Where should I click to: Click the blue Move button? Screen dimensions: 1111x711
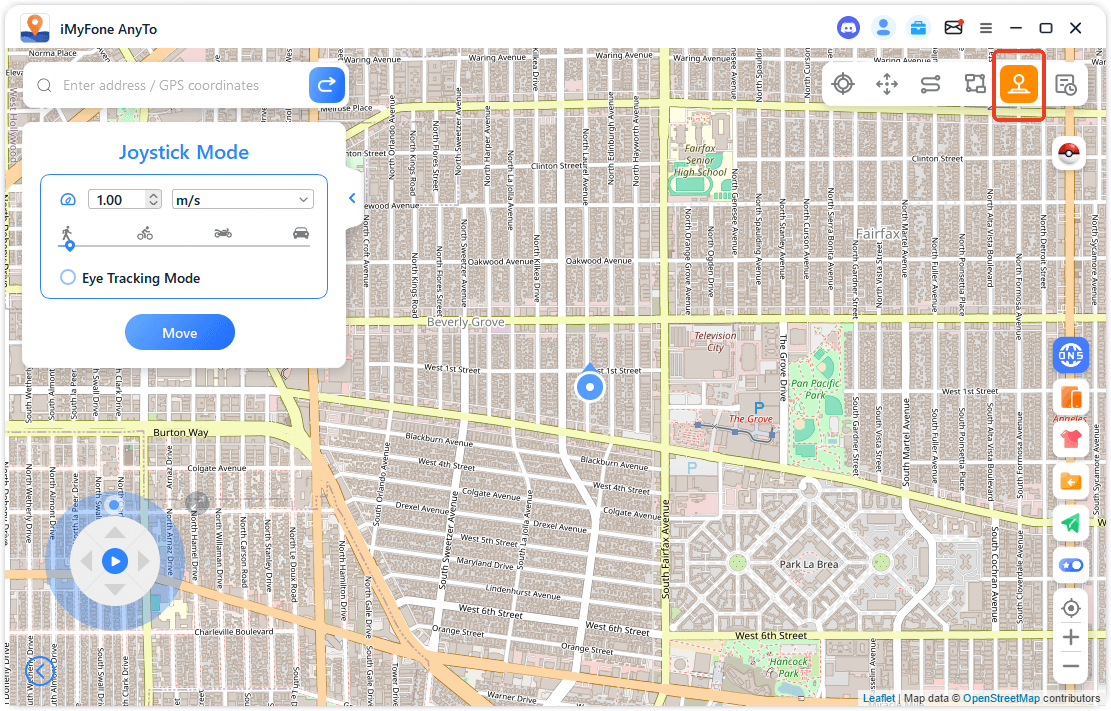pyautogui.click(x=180, y=333)
